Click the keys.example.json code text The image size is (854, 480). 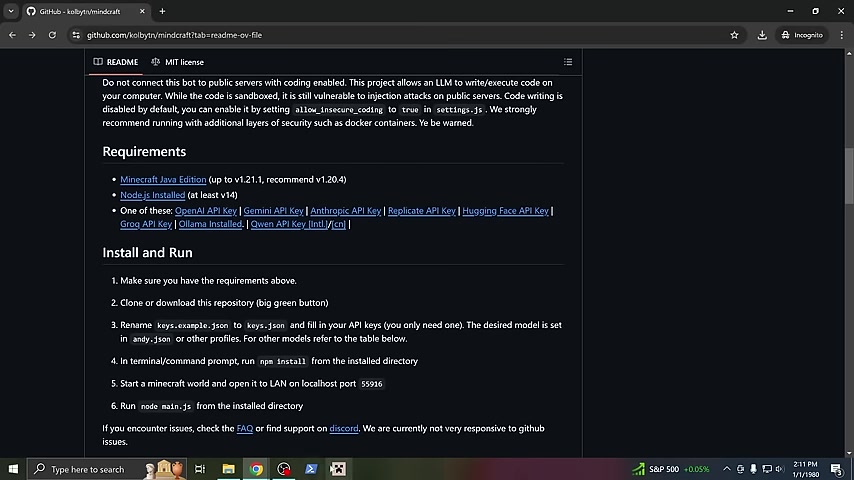193,325
